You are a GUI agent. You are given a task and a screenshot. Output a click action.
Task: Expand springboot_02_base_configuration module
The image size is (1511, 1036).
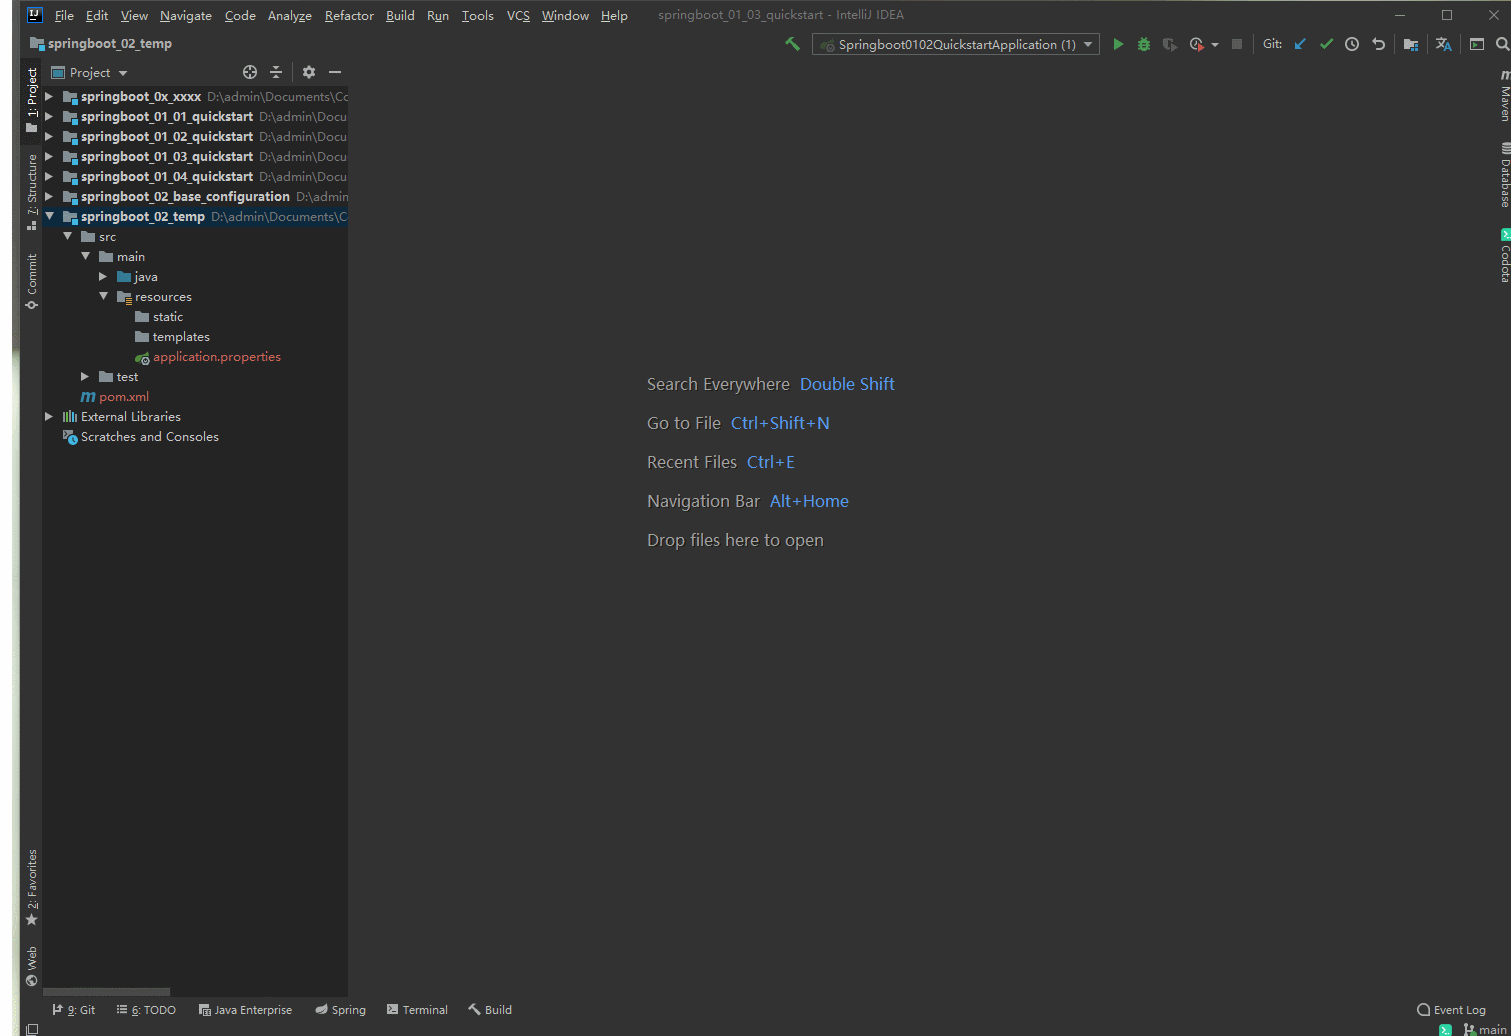pyautogui.click(x=49, y=197)
